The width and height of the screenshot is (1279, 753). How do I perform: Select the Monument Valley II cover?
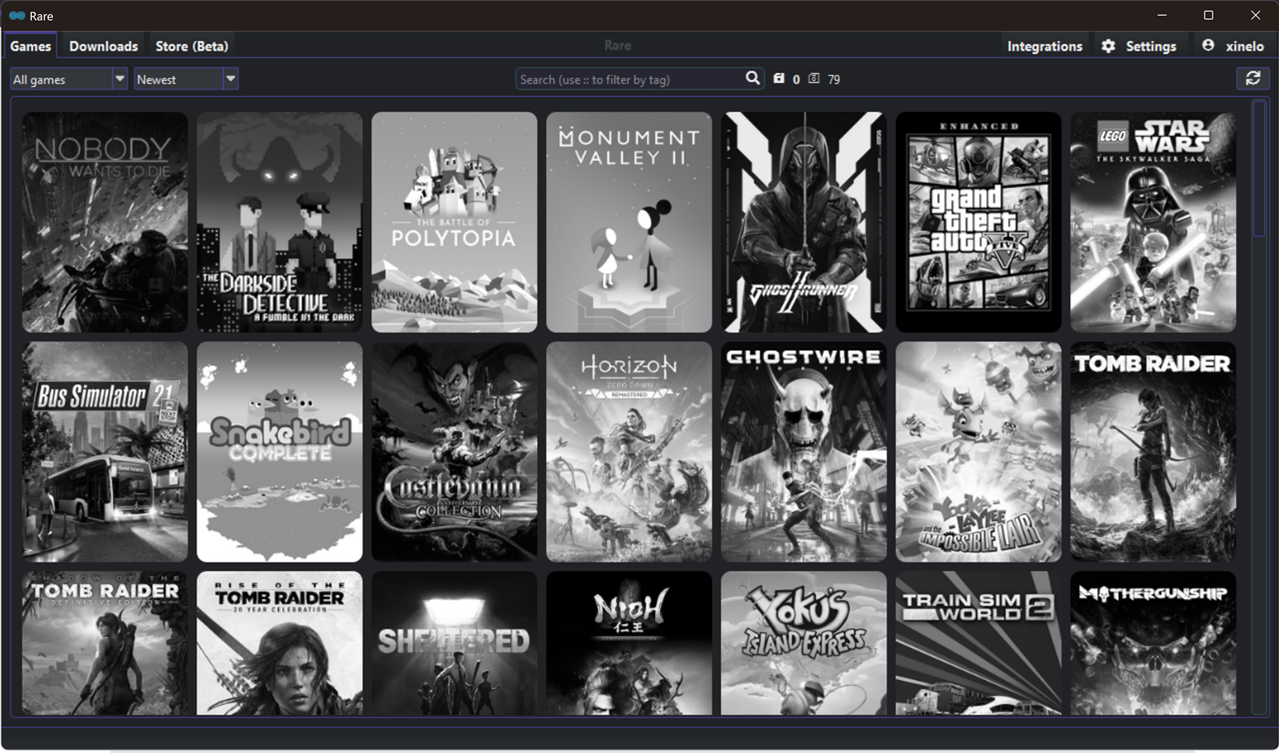tap(629, 222)
